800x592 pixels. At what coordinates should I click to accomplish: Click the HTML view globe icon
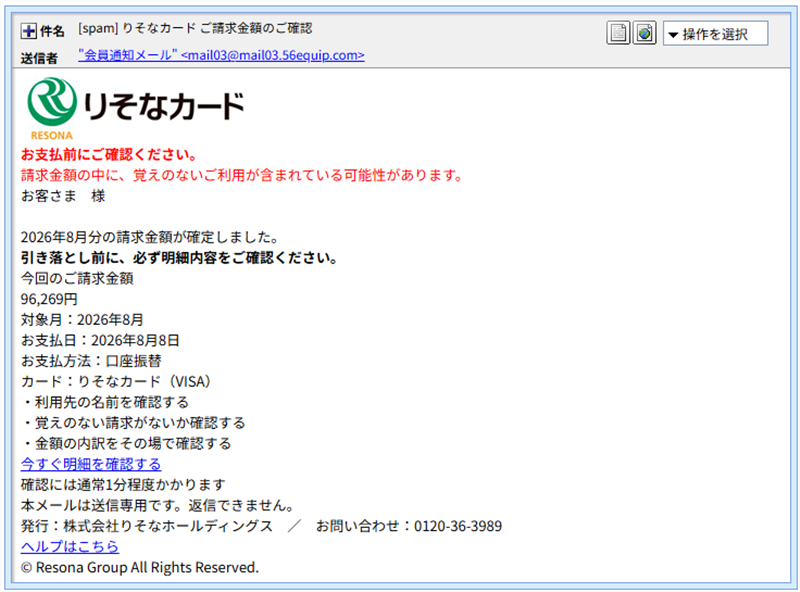(644, 33)
